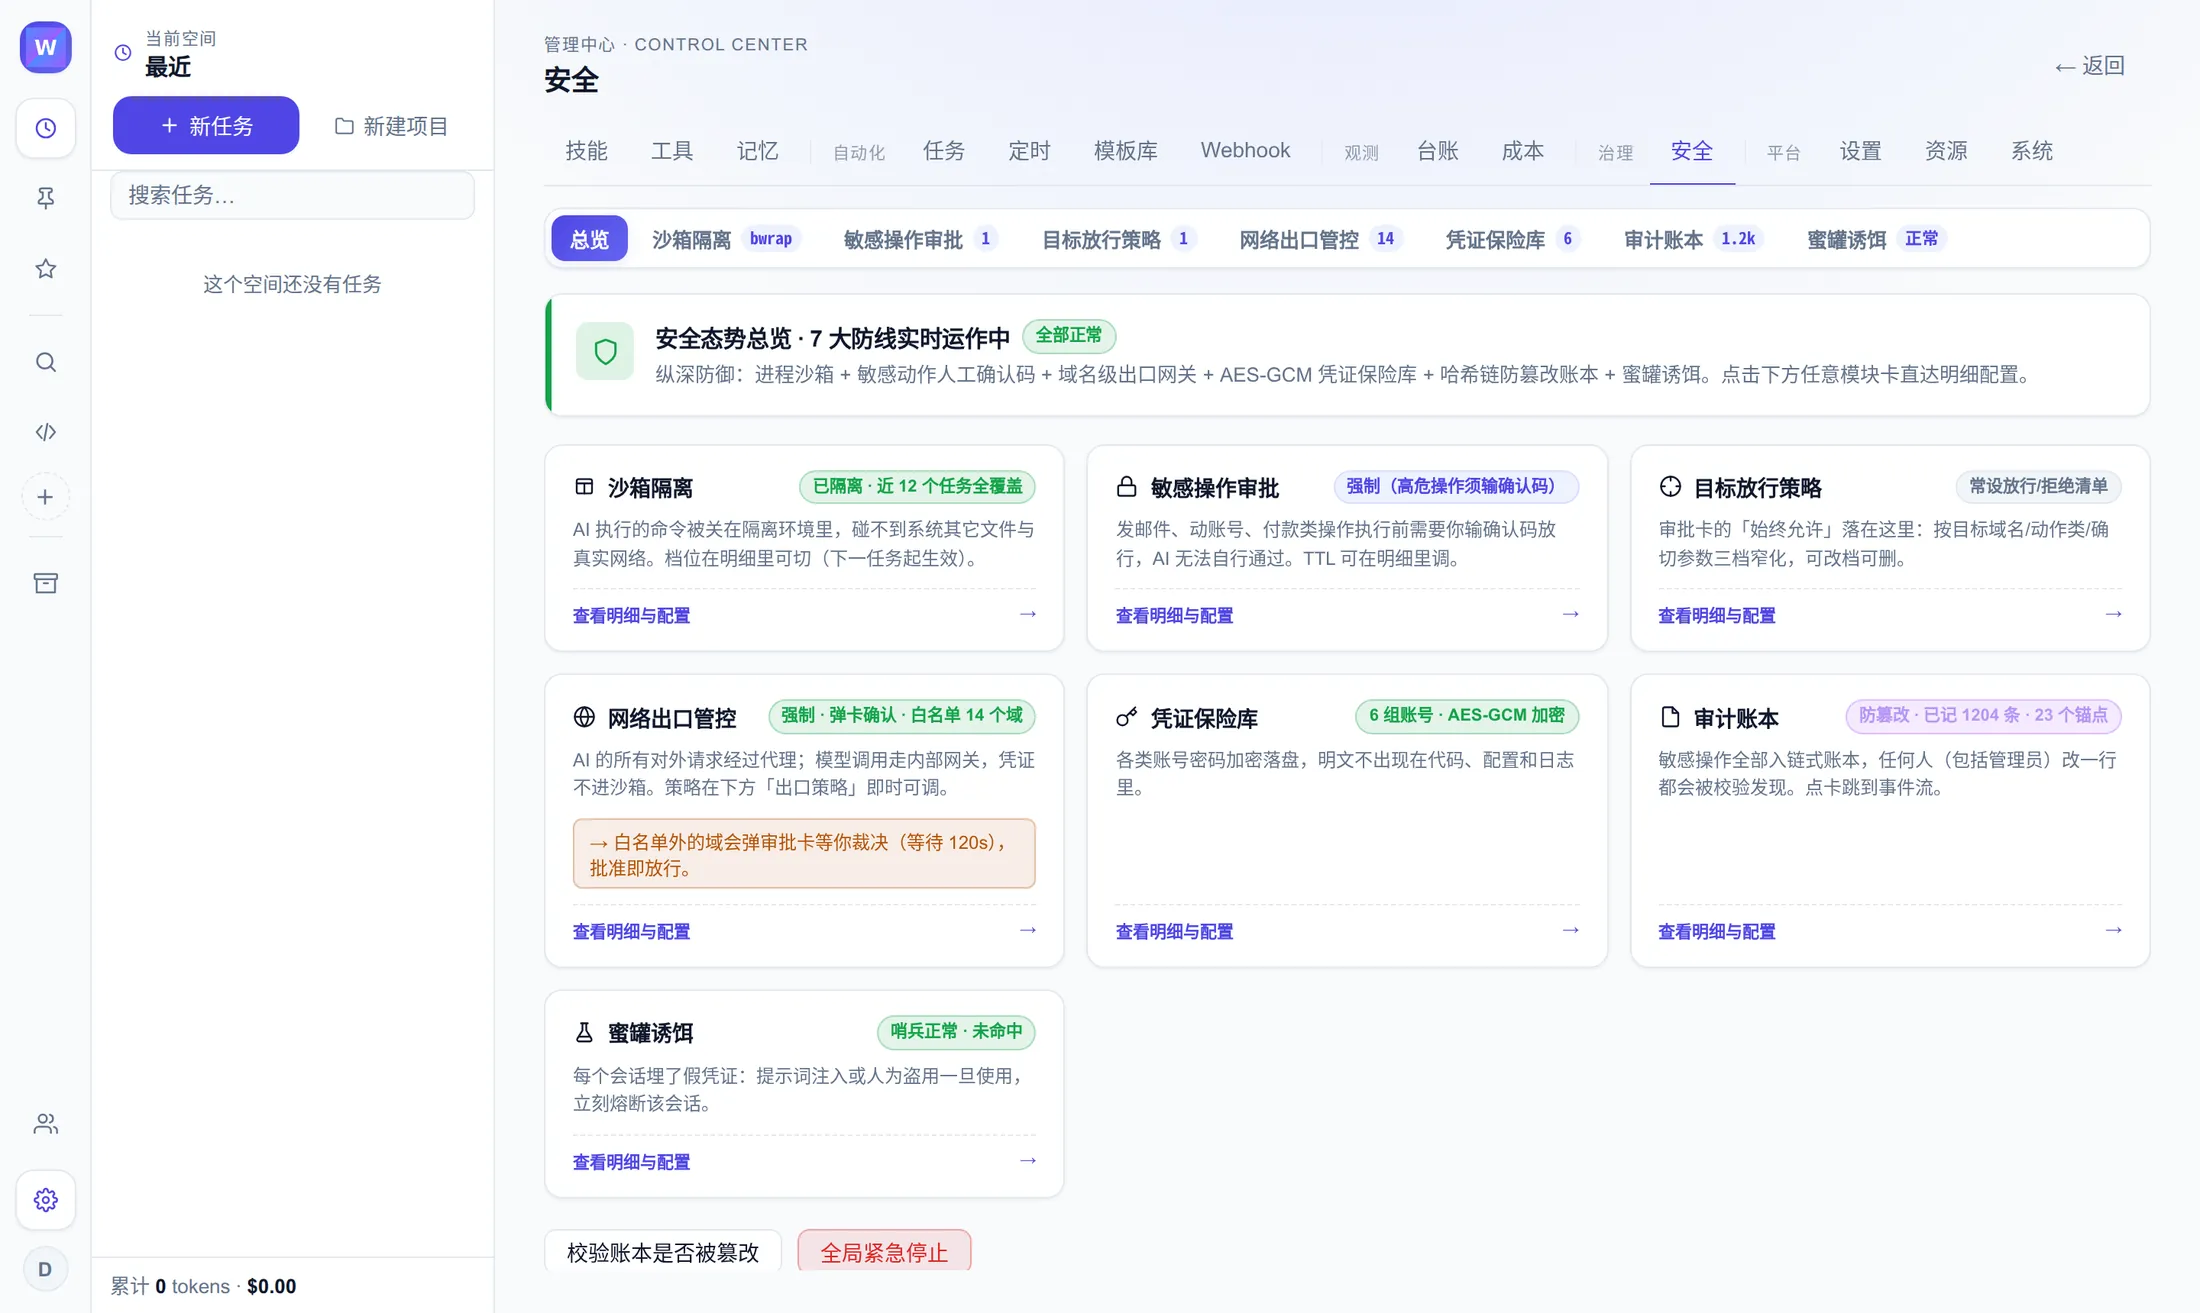Open 查看明细与配置 link on 敏感操作审批 card
This screenshot has height=1313, width=2200.
tap(1174, 615)
